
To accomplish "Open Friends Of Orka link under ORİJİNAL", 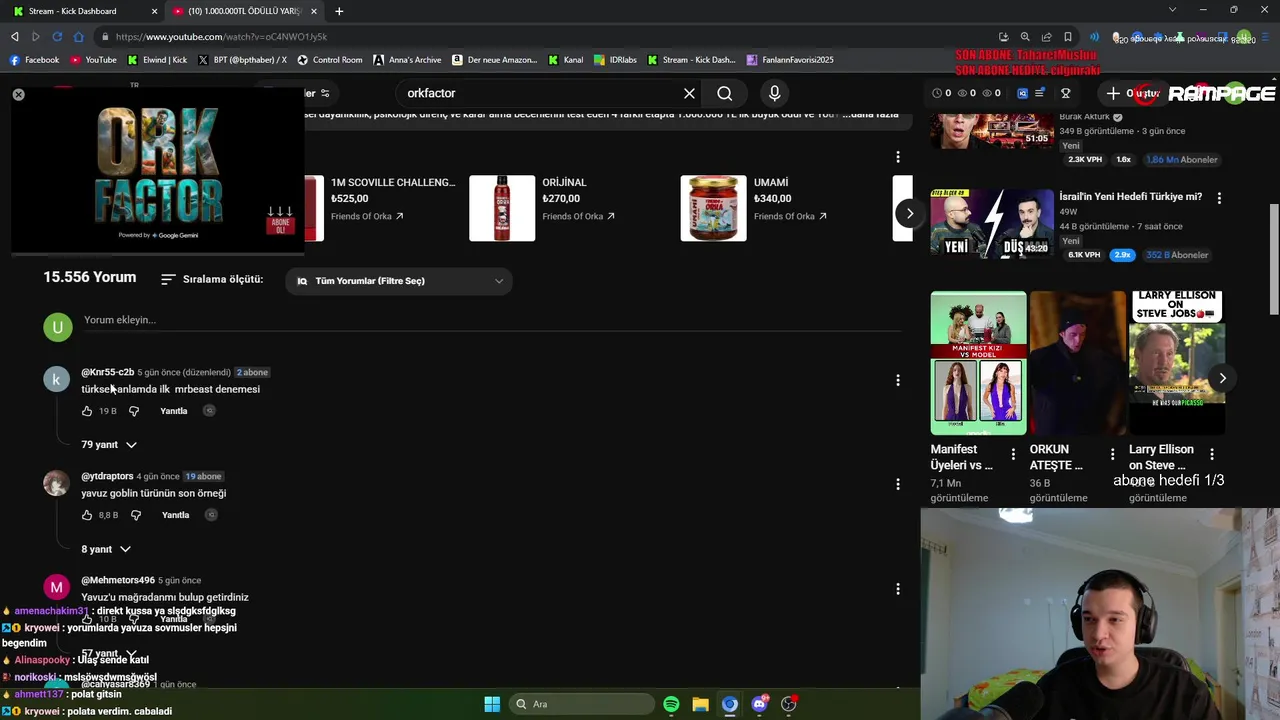I will pyautogui.click(x=578, y=216).
